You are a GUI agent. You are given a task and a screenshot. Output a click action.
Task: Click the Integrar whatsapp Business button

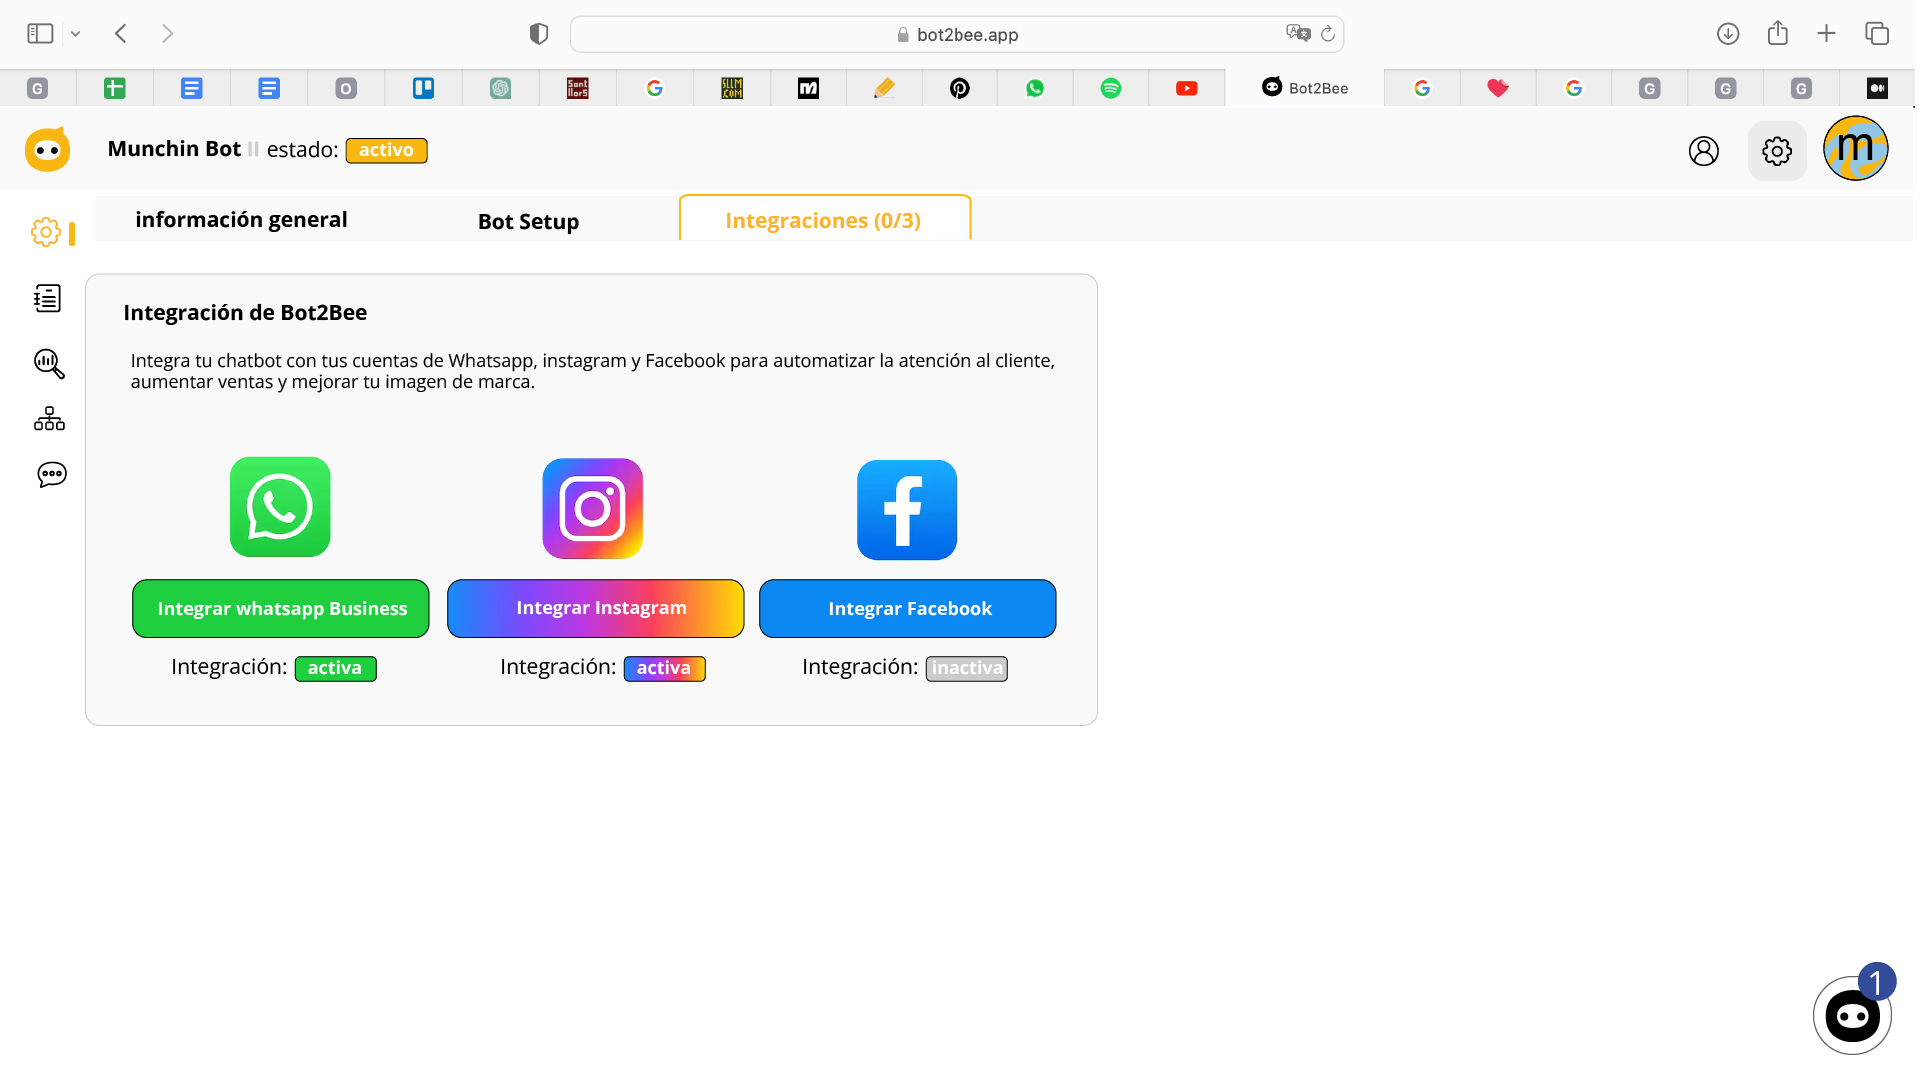(281, 608)
